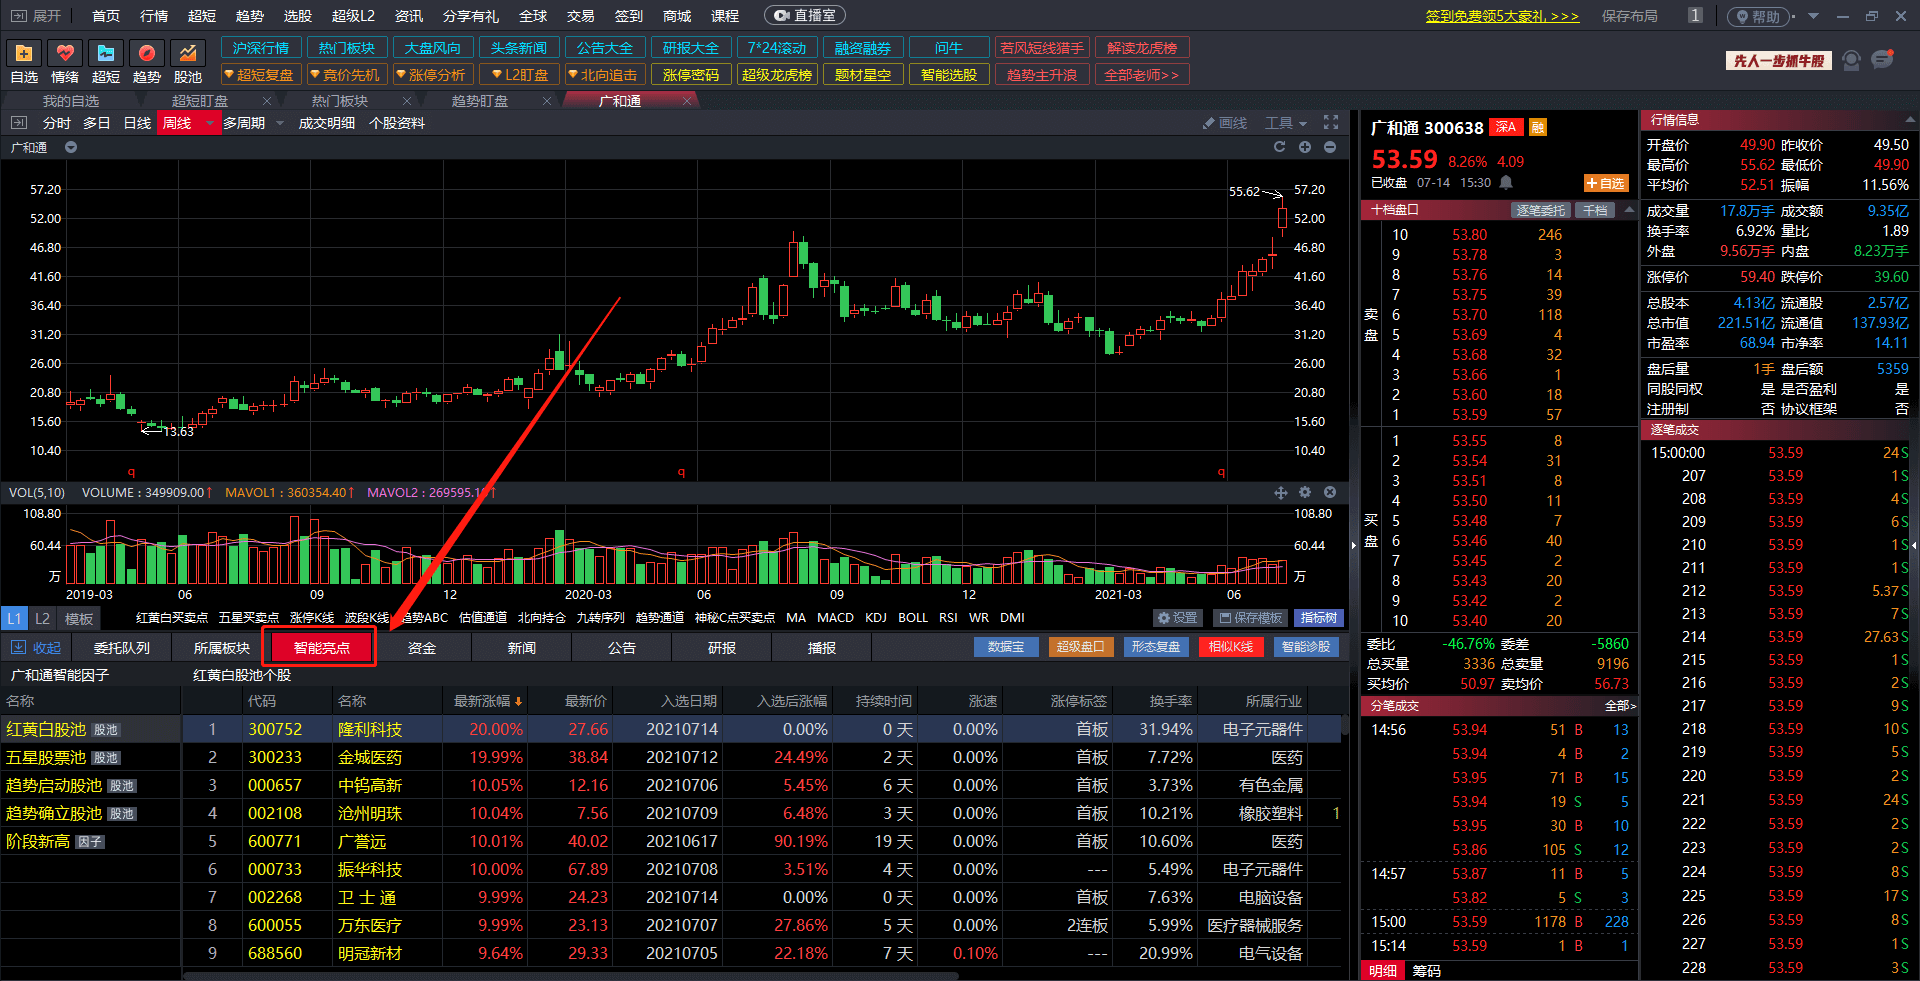Screen dimensions: 1920x981
Task: Enter fullscreen chart mode icon
Action: click(x=1331, y=122)
